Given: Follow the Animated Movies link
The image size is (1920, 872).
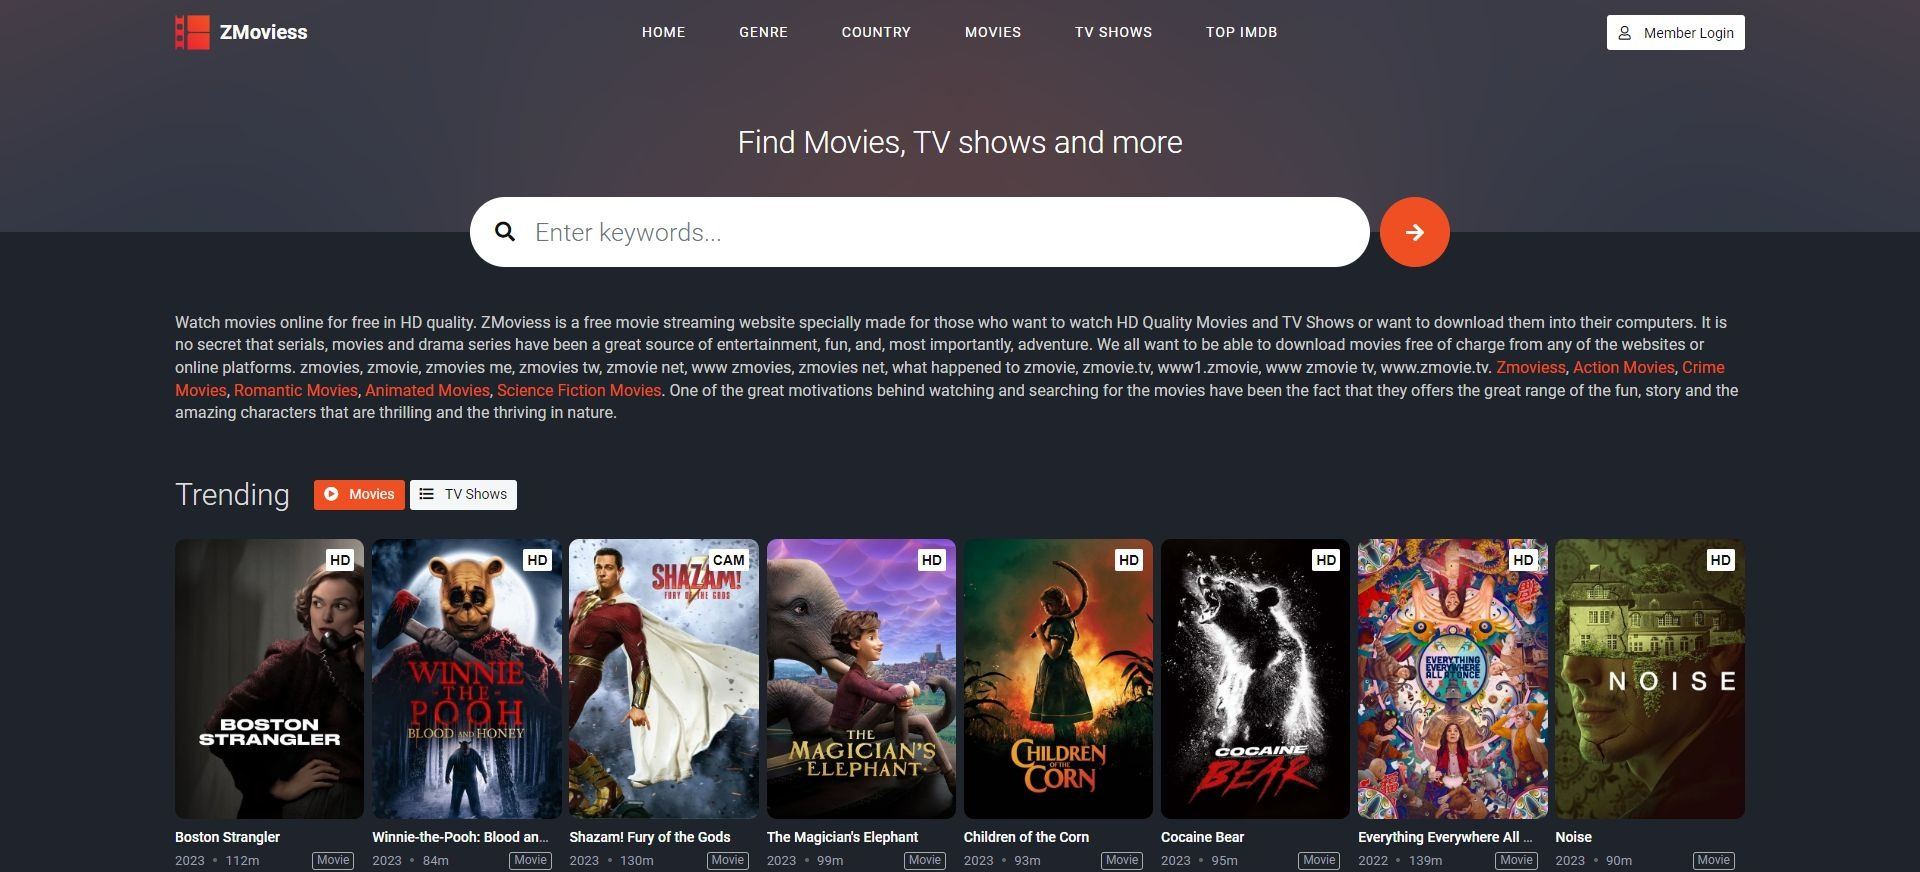Looking at the screenshot, I should click(427, 390).
